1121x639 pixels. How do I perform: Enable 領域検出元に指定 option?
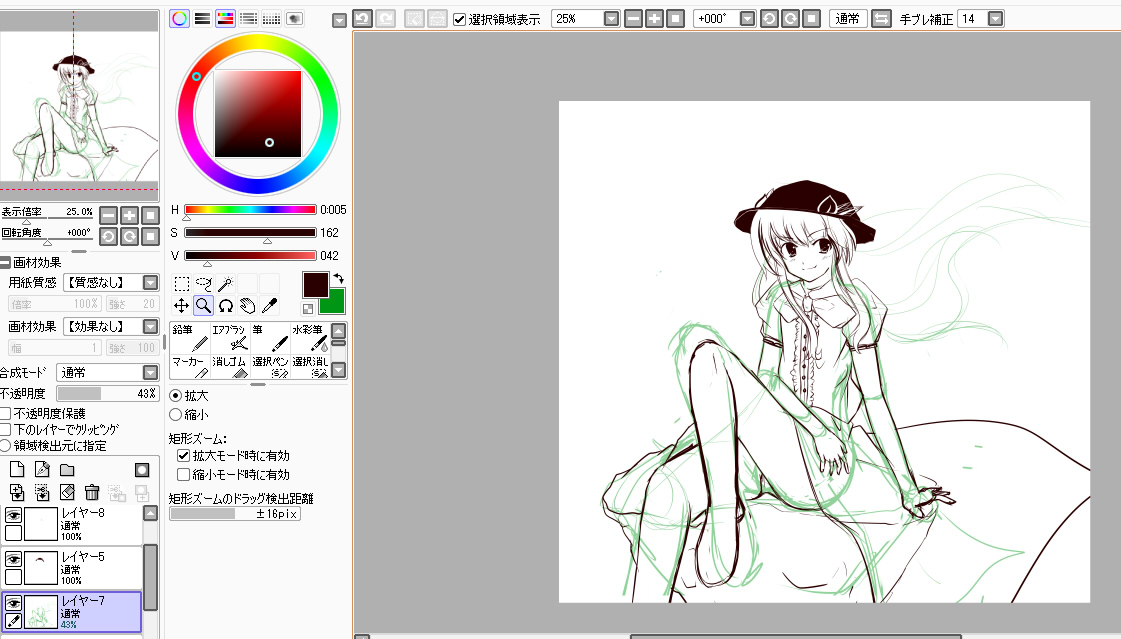[5, 445]
